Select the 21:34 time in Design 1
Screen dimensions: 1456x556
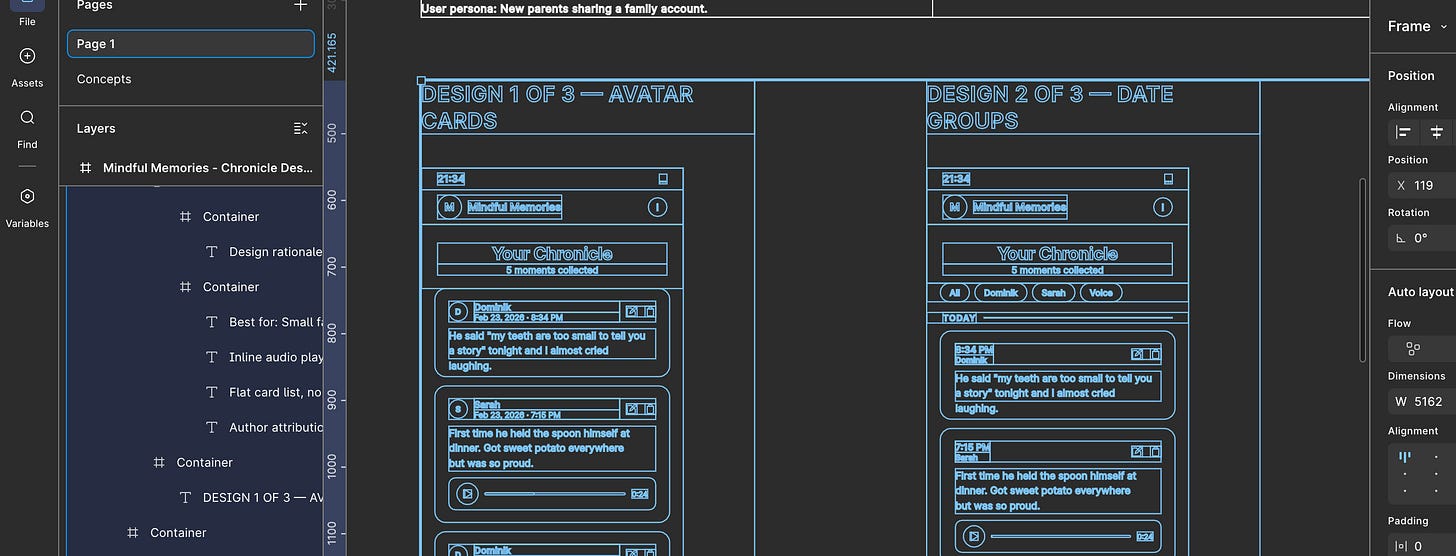451,179
